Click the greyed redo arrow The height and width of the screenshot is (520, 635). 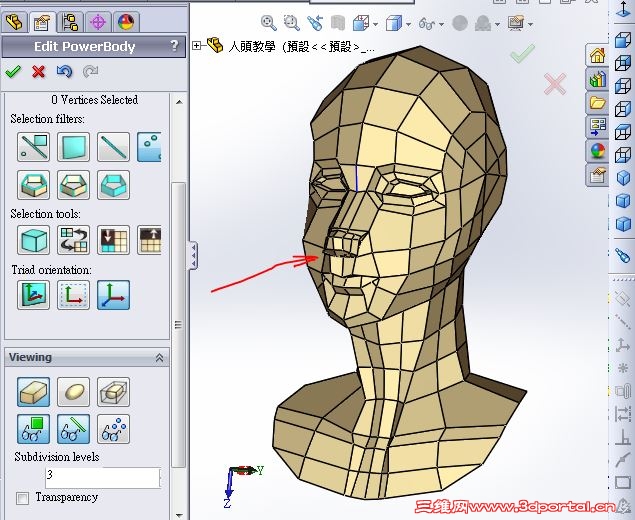[90, 72]
